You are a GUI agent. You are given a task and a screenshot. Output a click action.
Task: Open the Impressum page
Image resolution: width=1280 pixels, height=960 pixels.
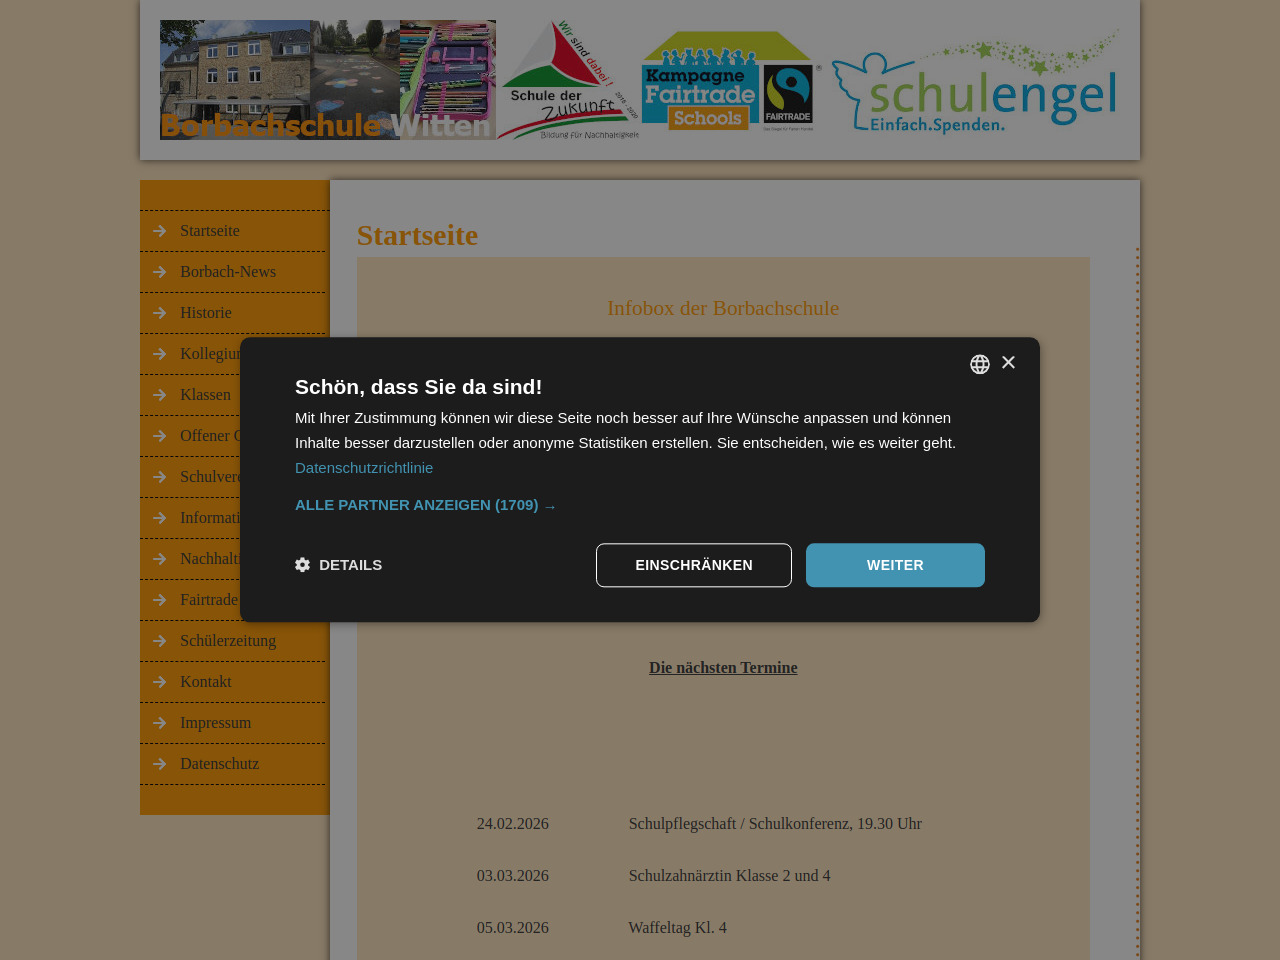(215, 723)
